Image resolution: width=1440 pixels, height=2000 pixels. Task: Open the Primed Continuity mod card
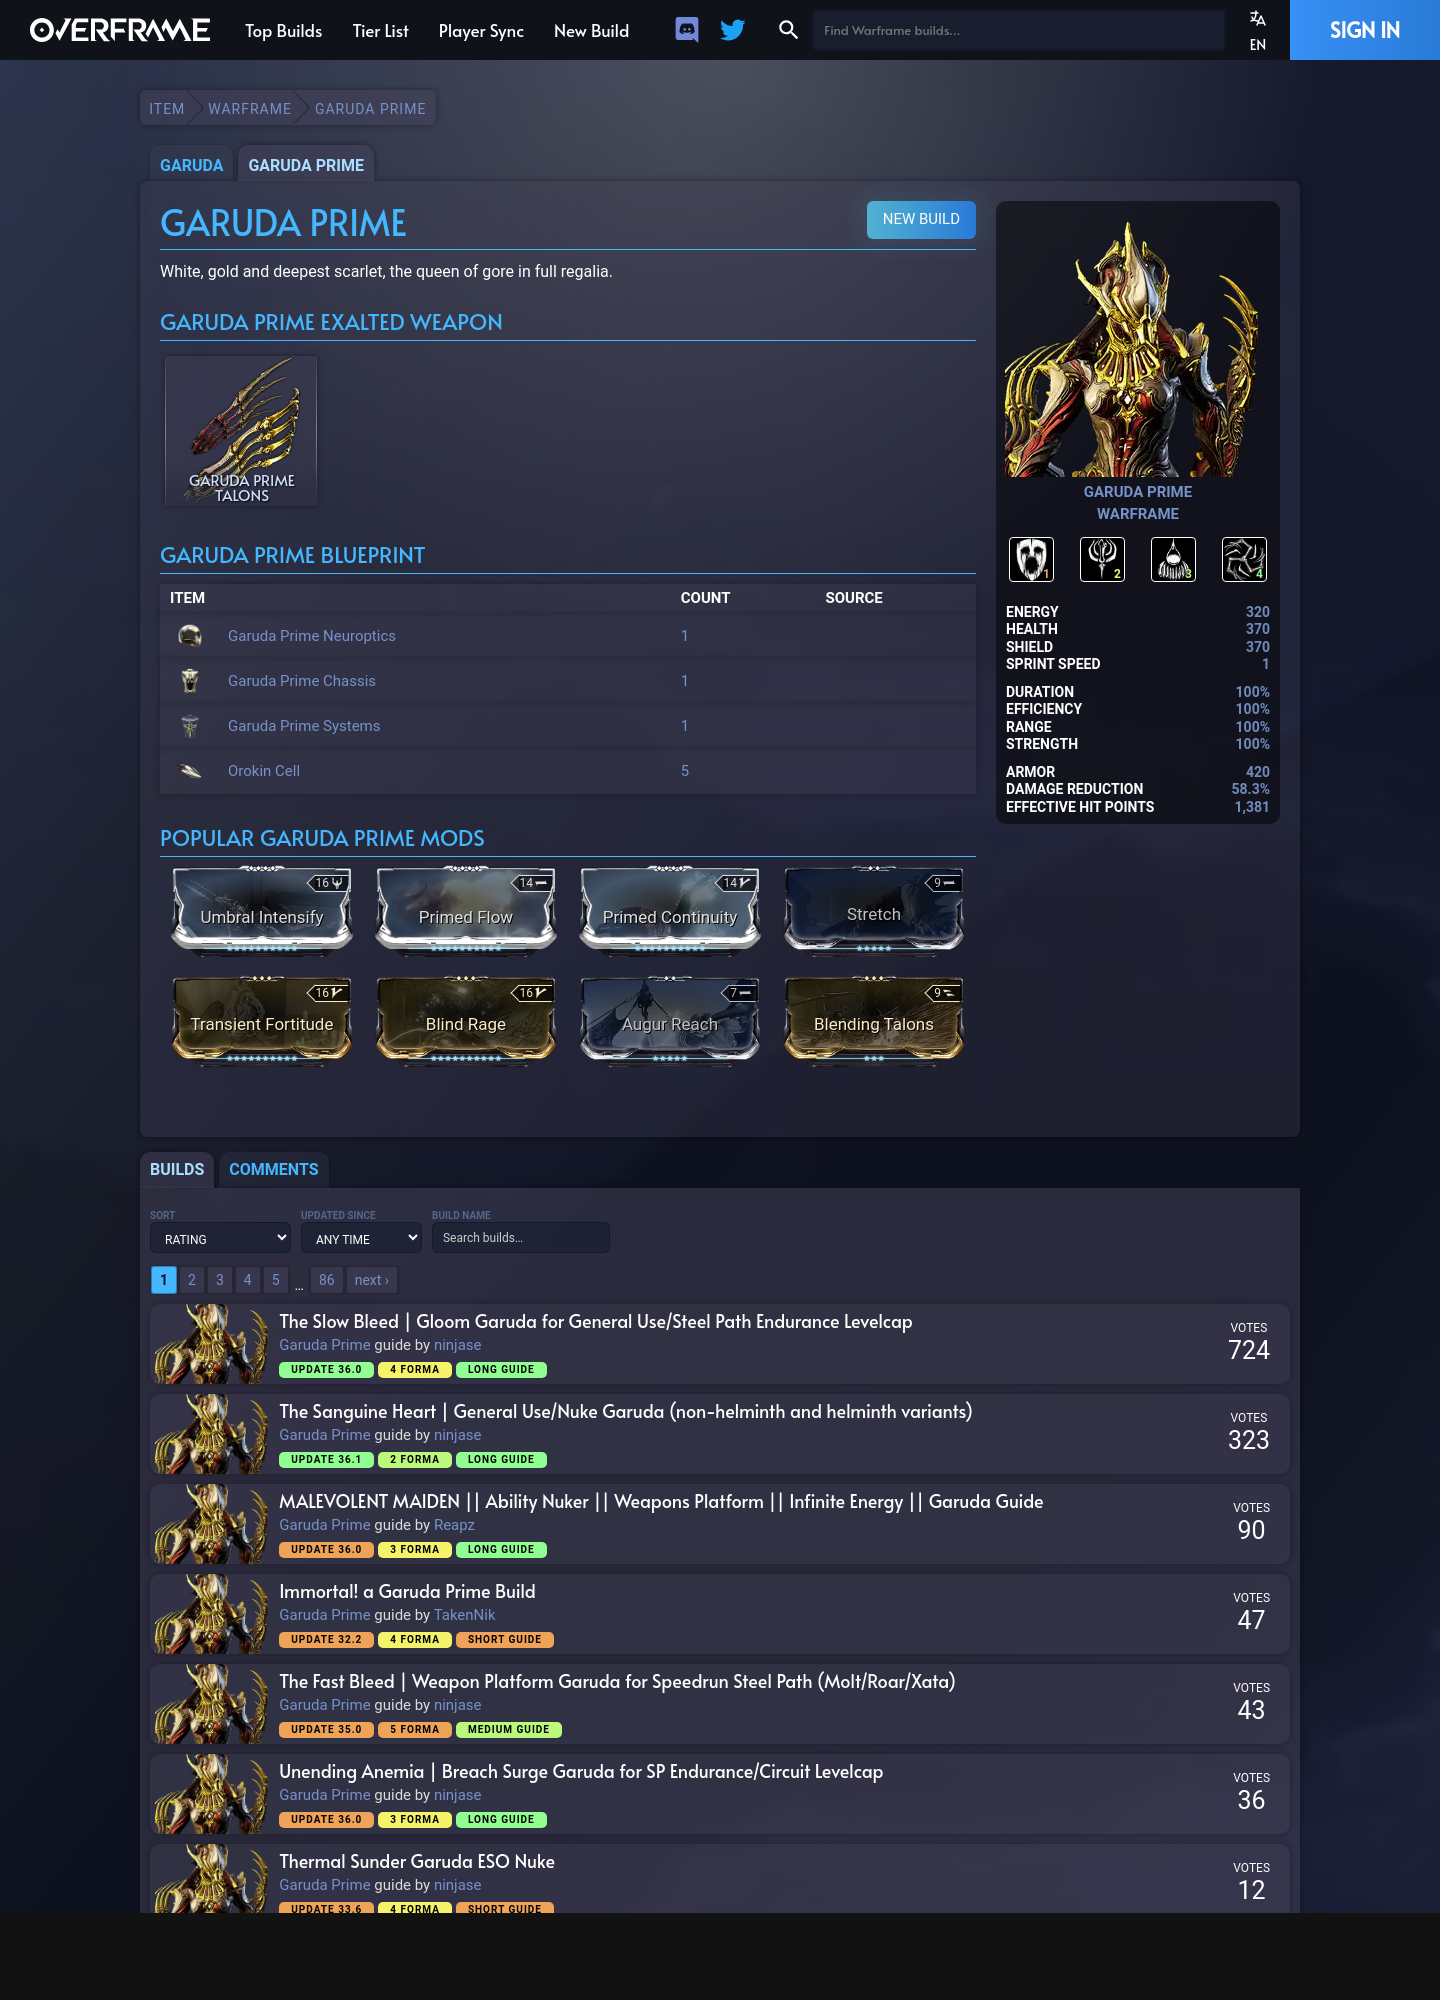pos(670,909)
